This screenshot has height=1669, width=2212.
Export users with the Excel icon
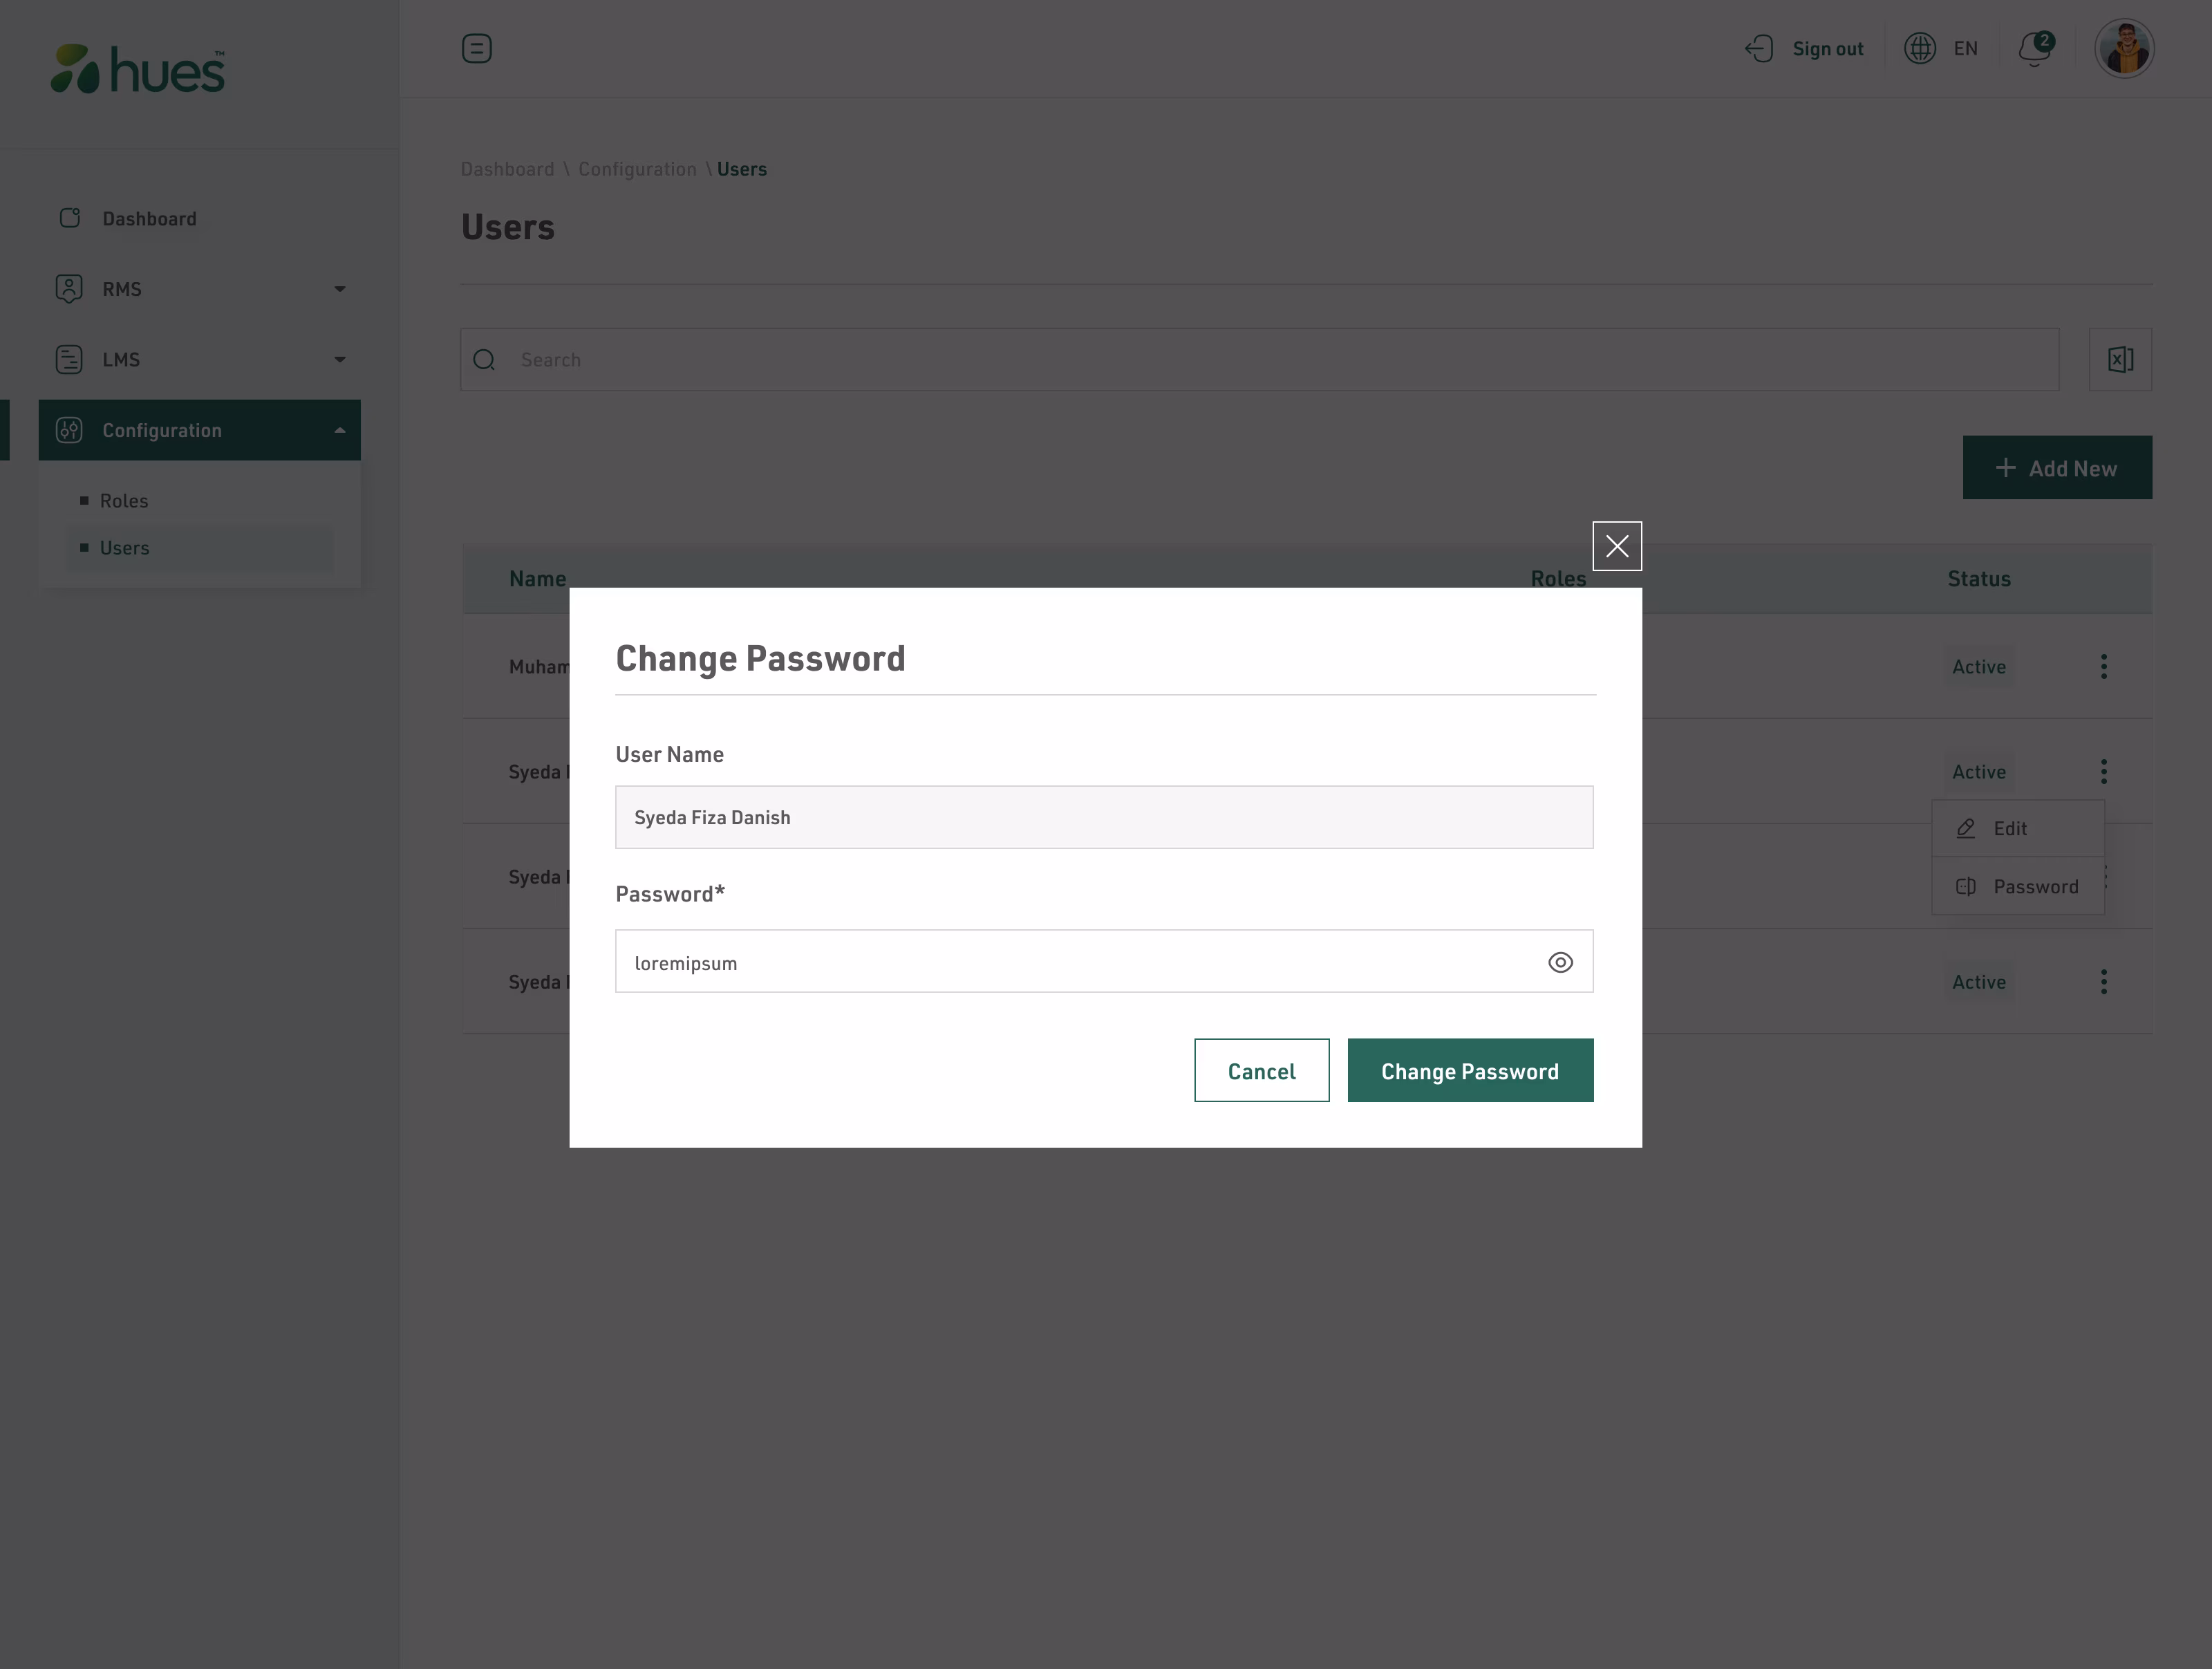pos(2120,359)
